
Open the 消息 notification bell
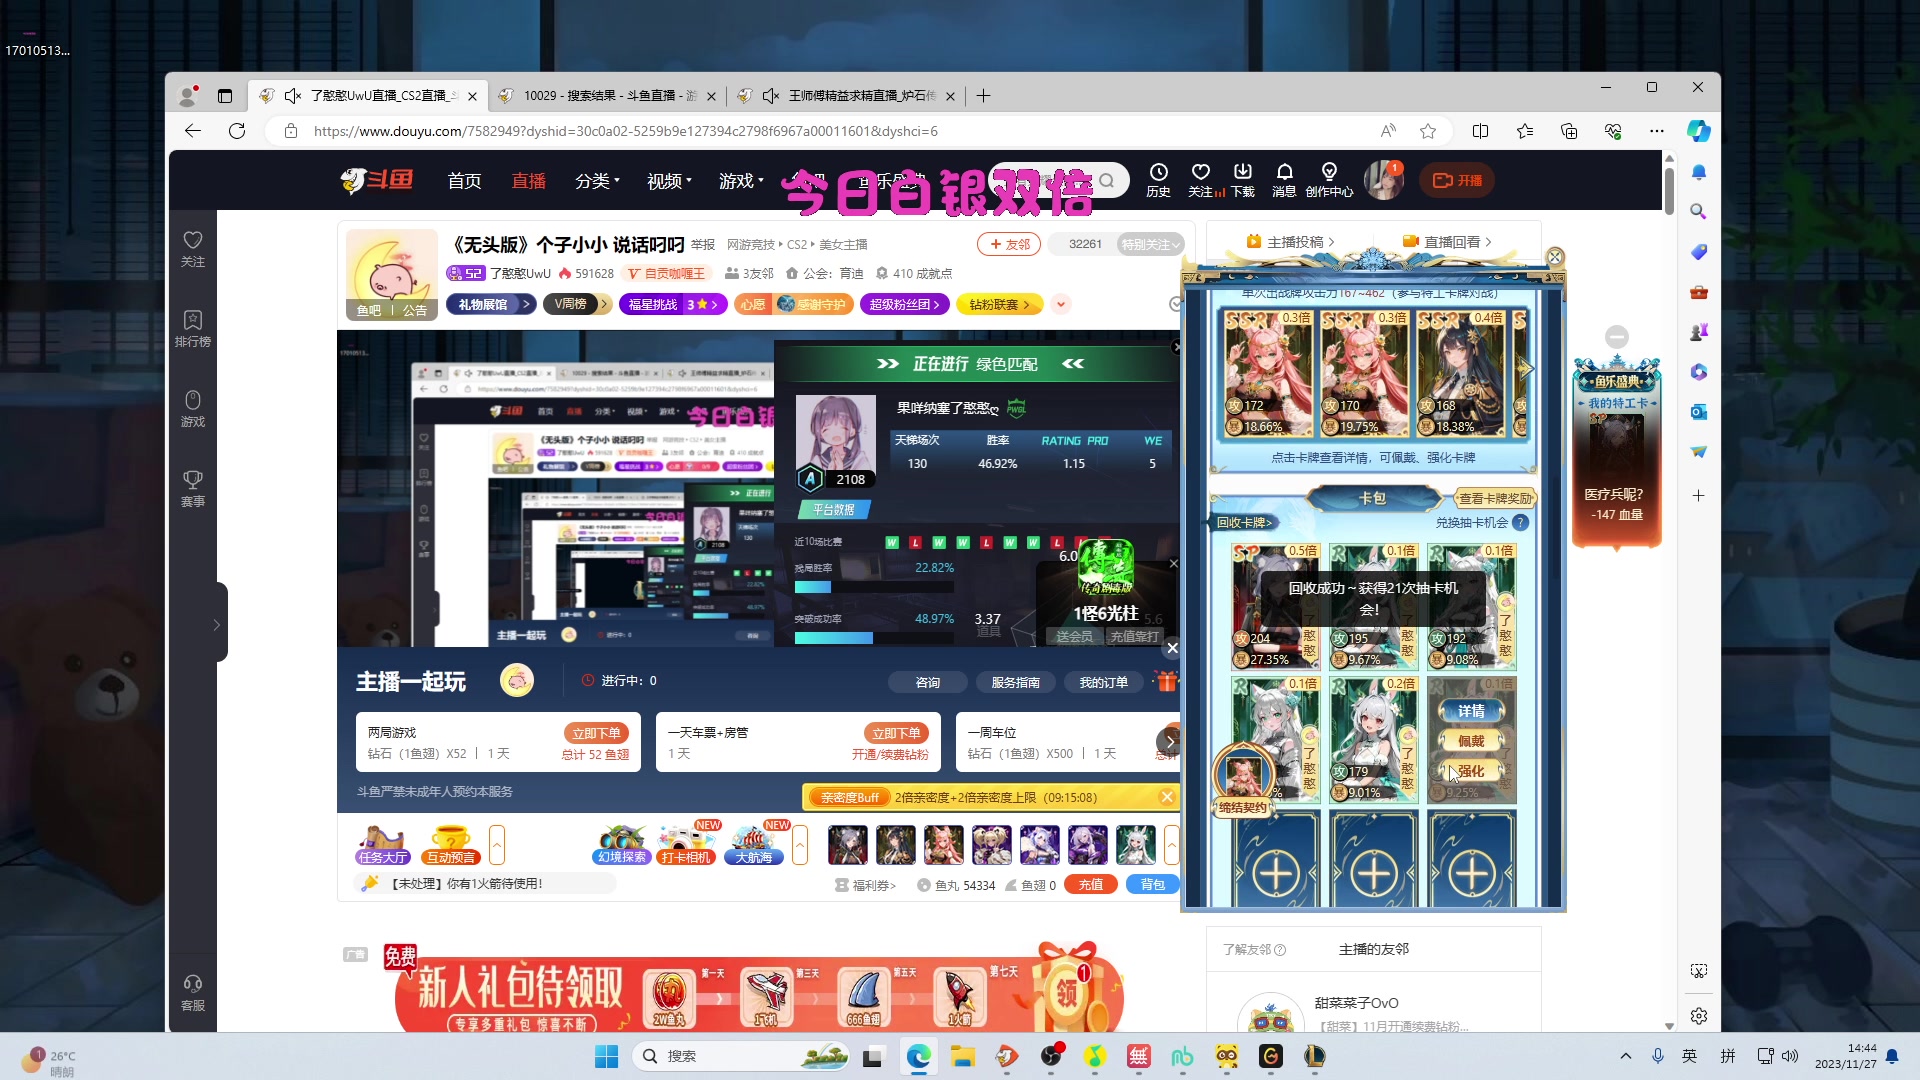pyautogui.click(x=1285, y=180)
